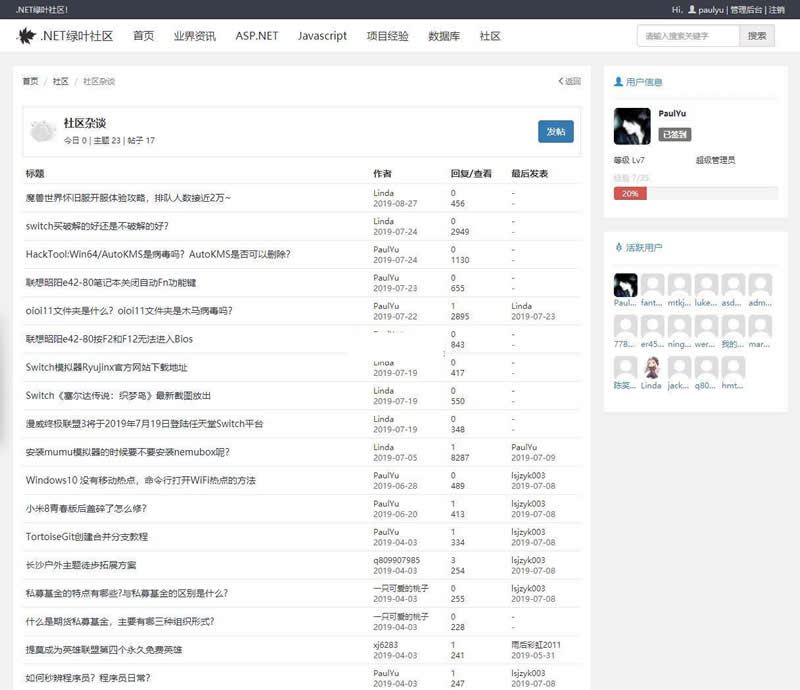This screenshot has height=690, width=800.
Task: Open active user ning... avatar
Action: 679,326
